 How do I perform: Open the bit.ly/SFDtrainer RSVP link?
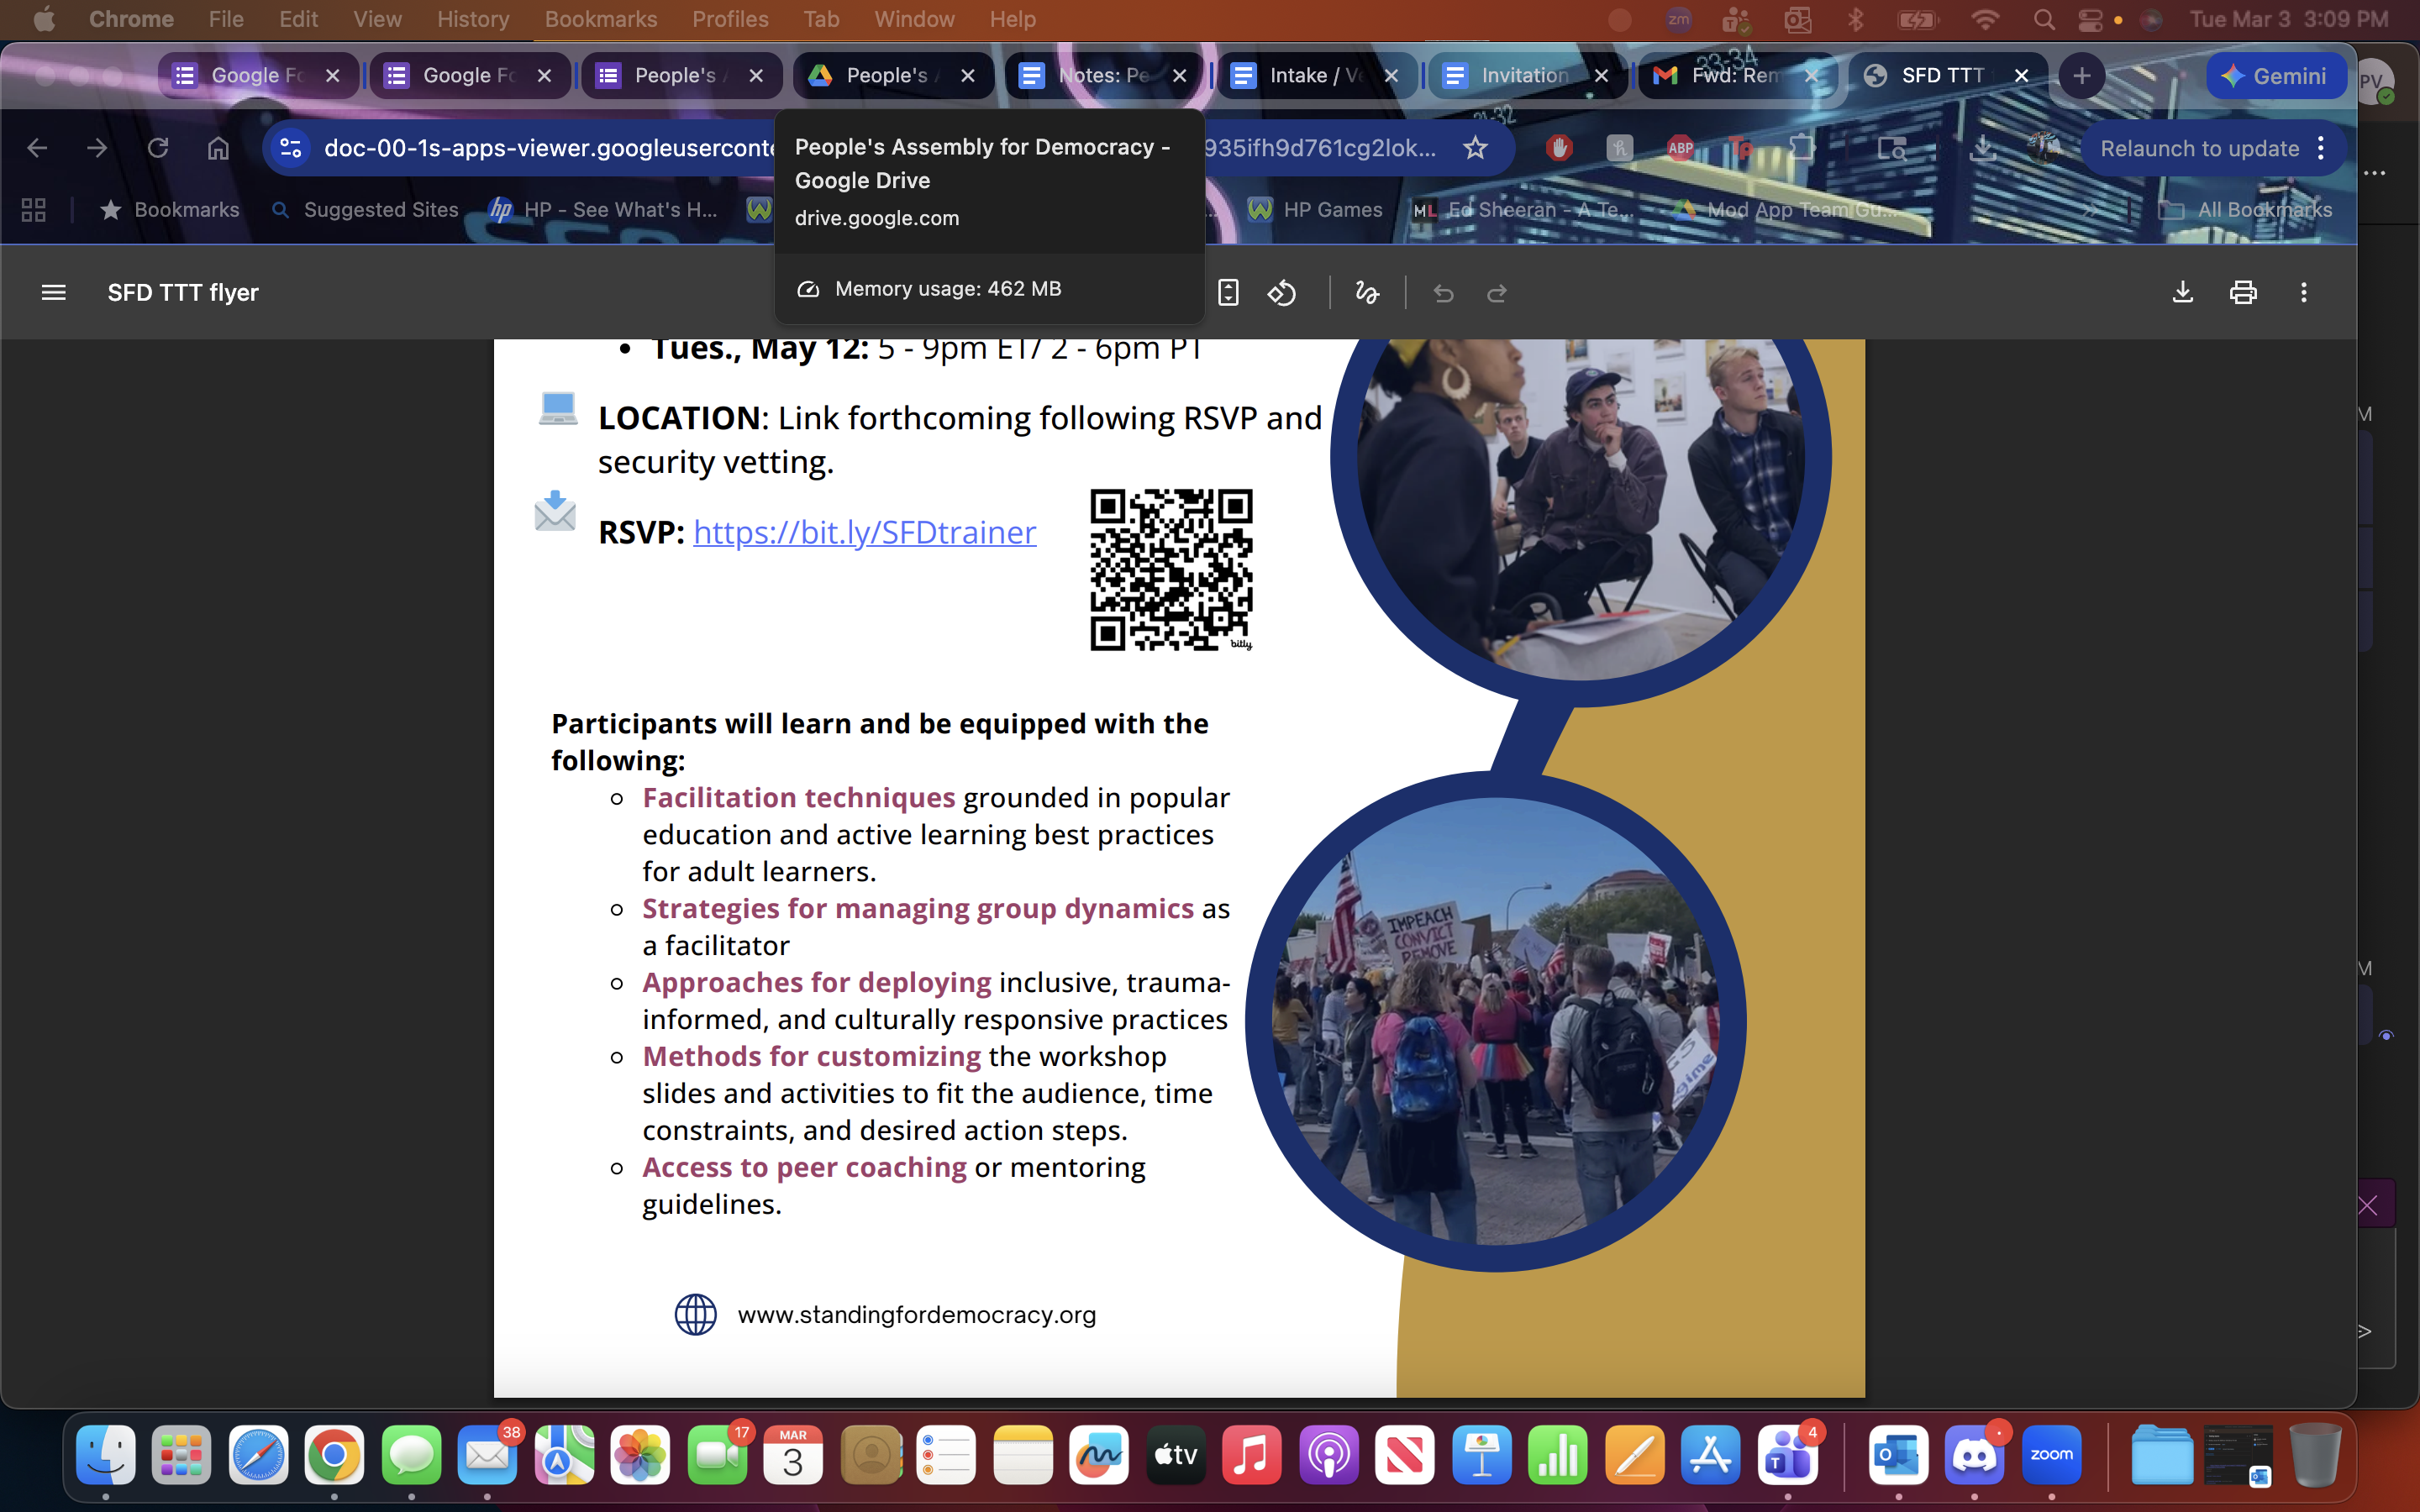864,532
